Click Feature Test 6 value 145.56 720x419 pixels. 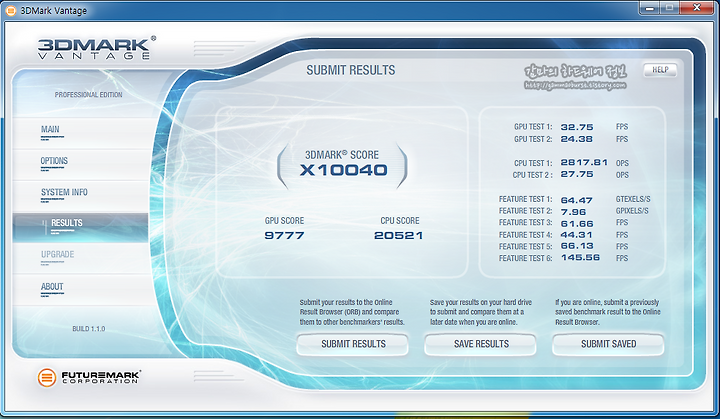point(580,258)
